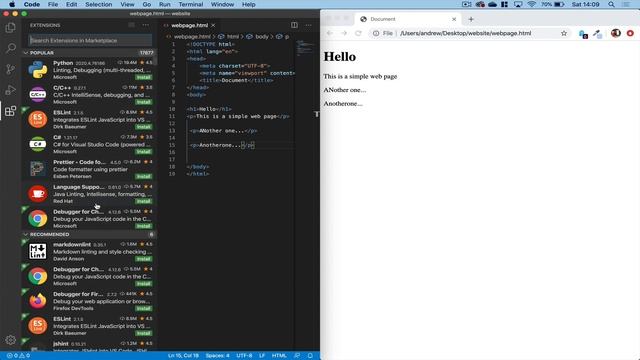Click the Python extension title

pos(63,63)
